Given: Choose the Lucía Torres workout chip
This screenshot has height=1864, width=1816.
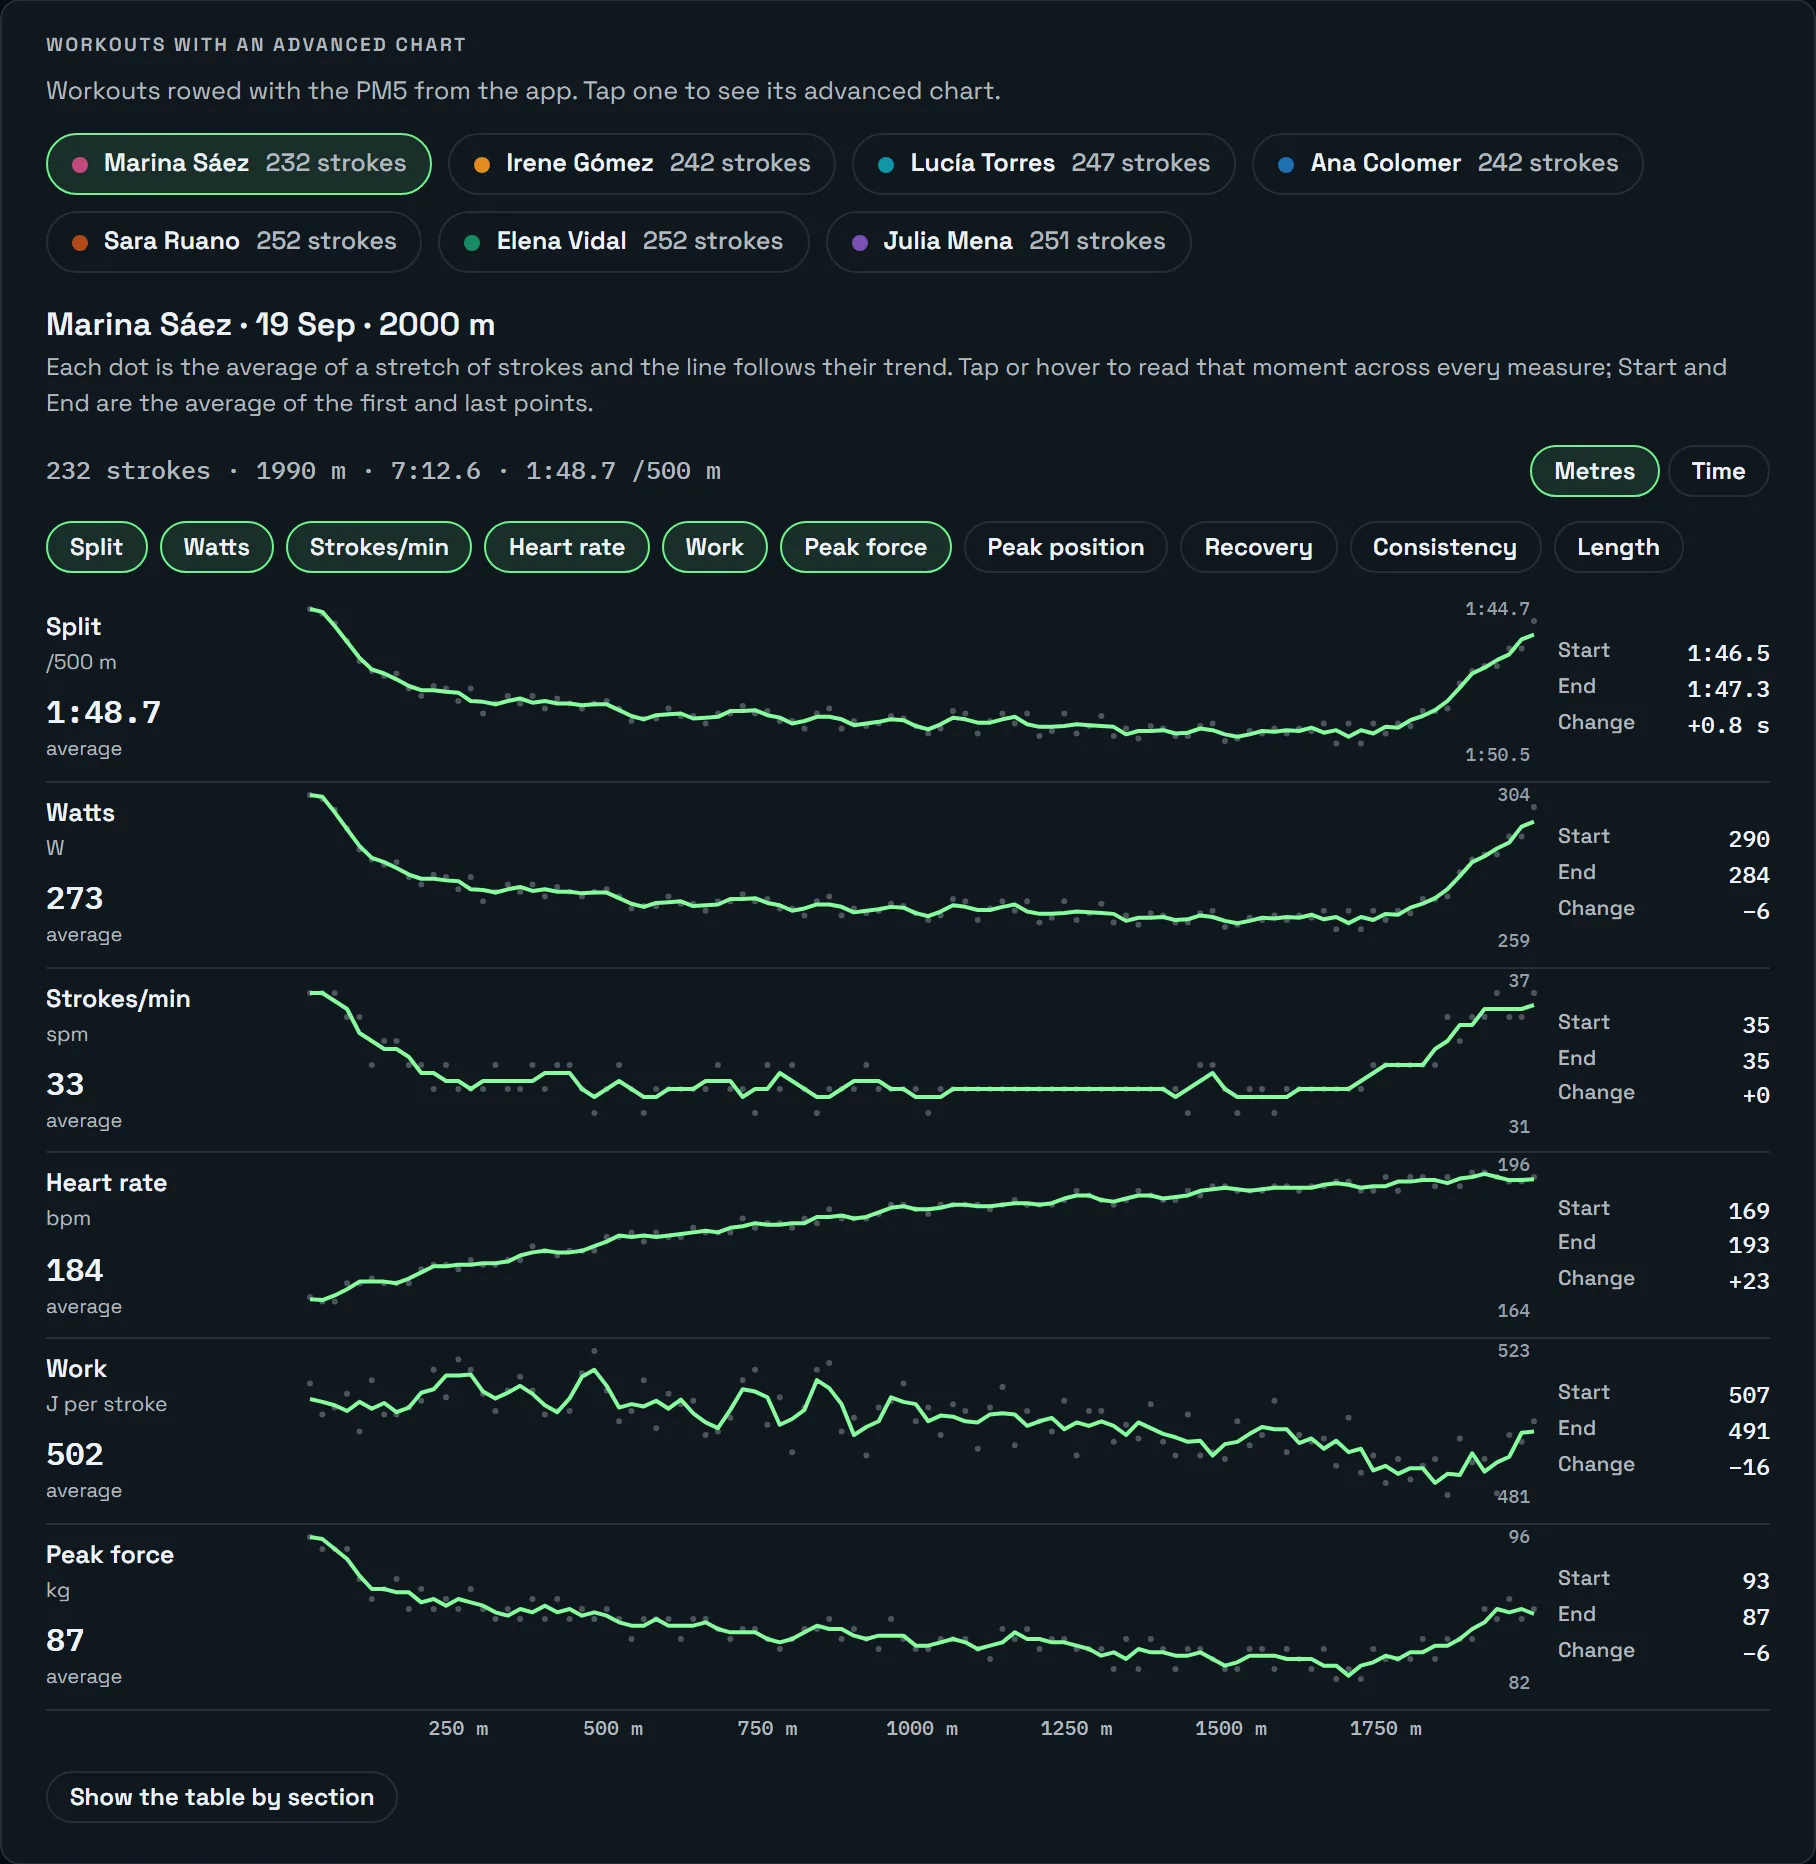Looking at the screenshot, I should pyautogui.click(x=1043, y=163).
